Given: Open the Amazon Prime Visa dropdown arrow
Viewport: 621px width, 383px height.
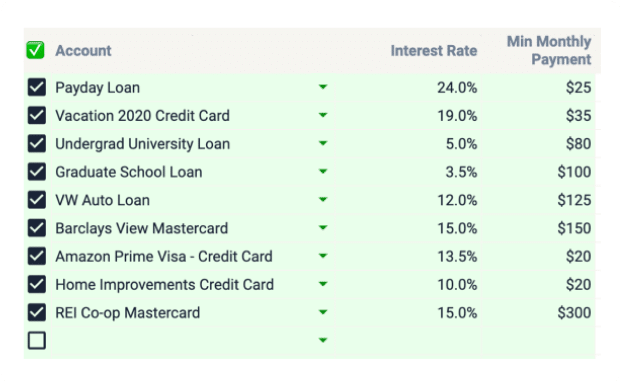Looking at the screenshot, I should (x=323, y=255).
